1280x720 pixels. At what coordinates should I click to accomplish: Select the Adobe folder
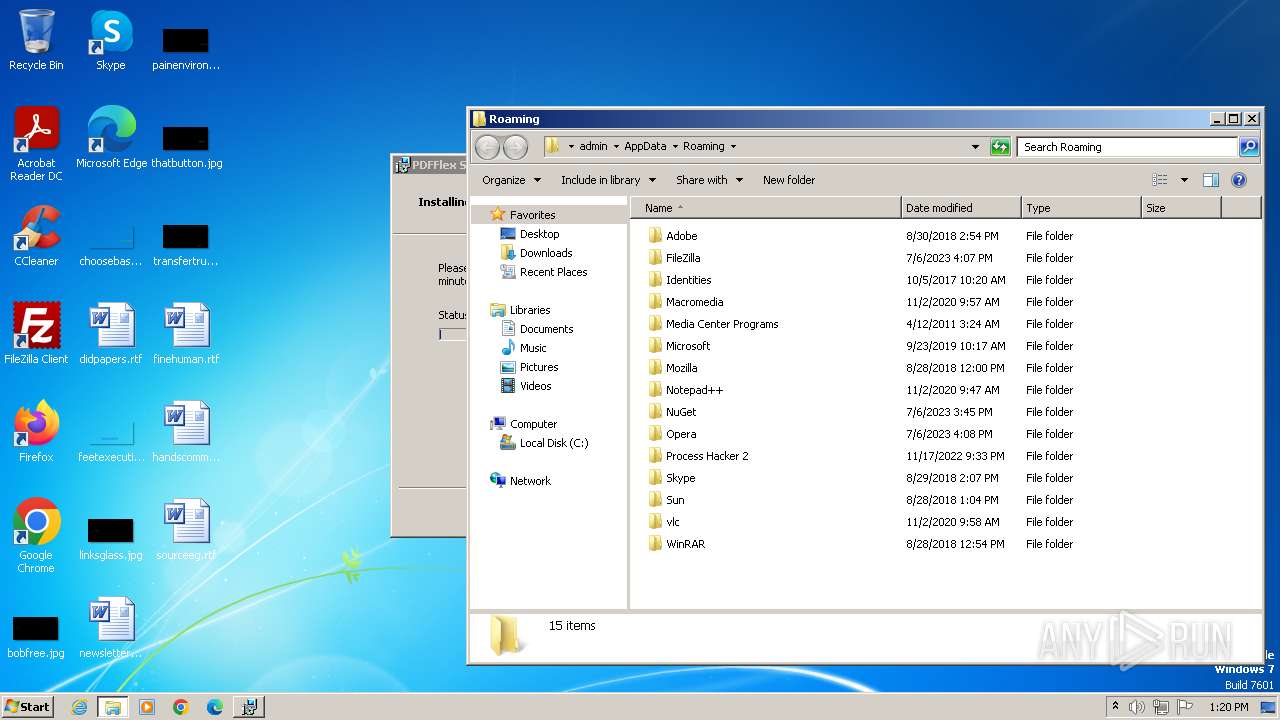tap(681, 236)
